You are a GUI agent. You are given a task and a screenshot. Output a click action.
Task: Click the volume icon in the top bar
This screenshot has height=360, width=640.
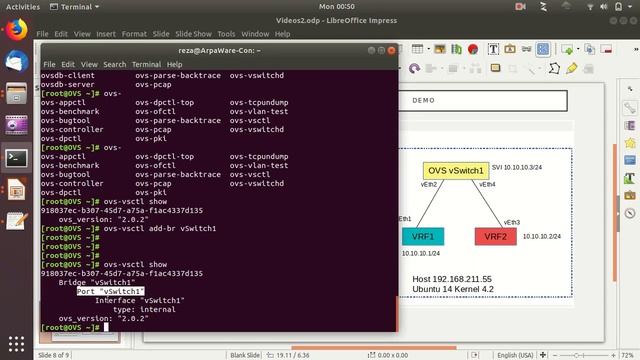click(x=604, y=7)
